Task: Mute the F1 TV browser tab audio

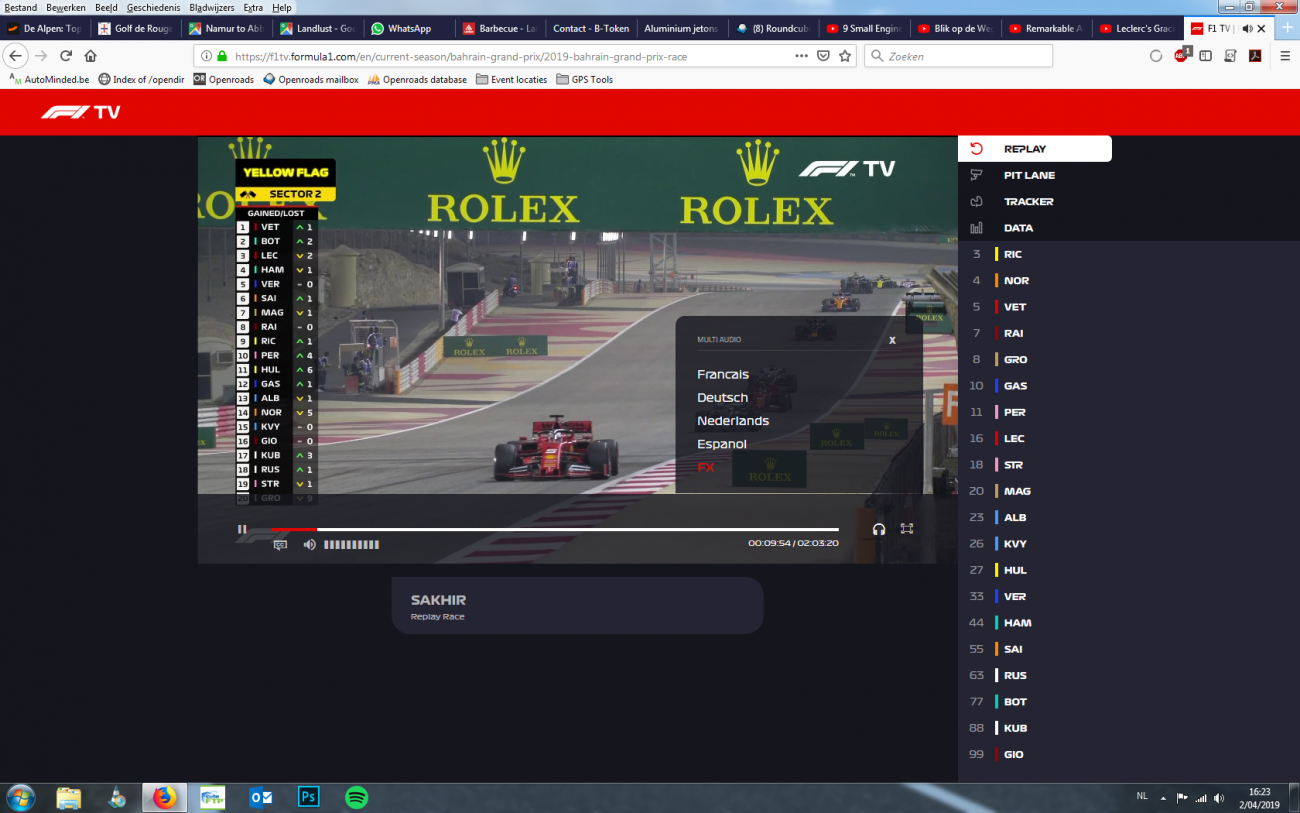Action: coord(1247,29)
